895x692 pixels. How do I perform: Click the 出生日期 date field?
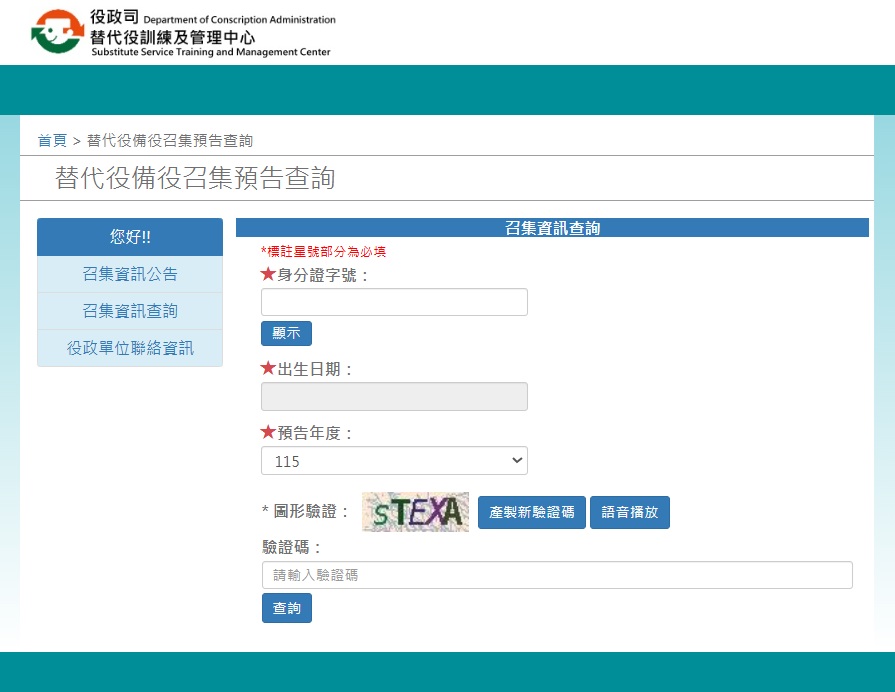pos(394,396)
